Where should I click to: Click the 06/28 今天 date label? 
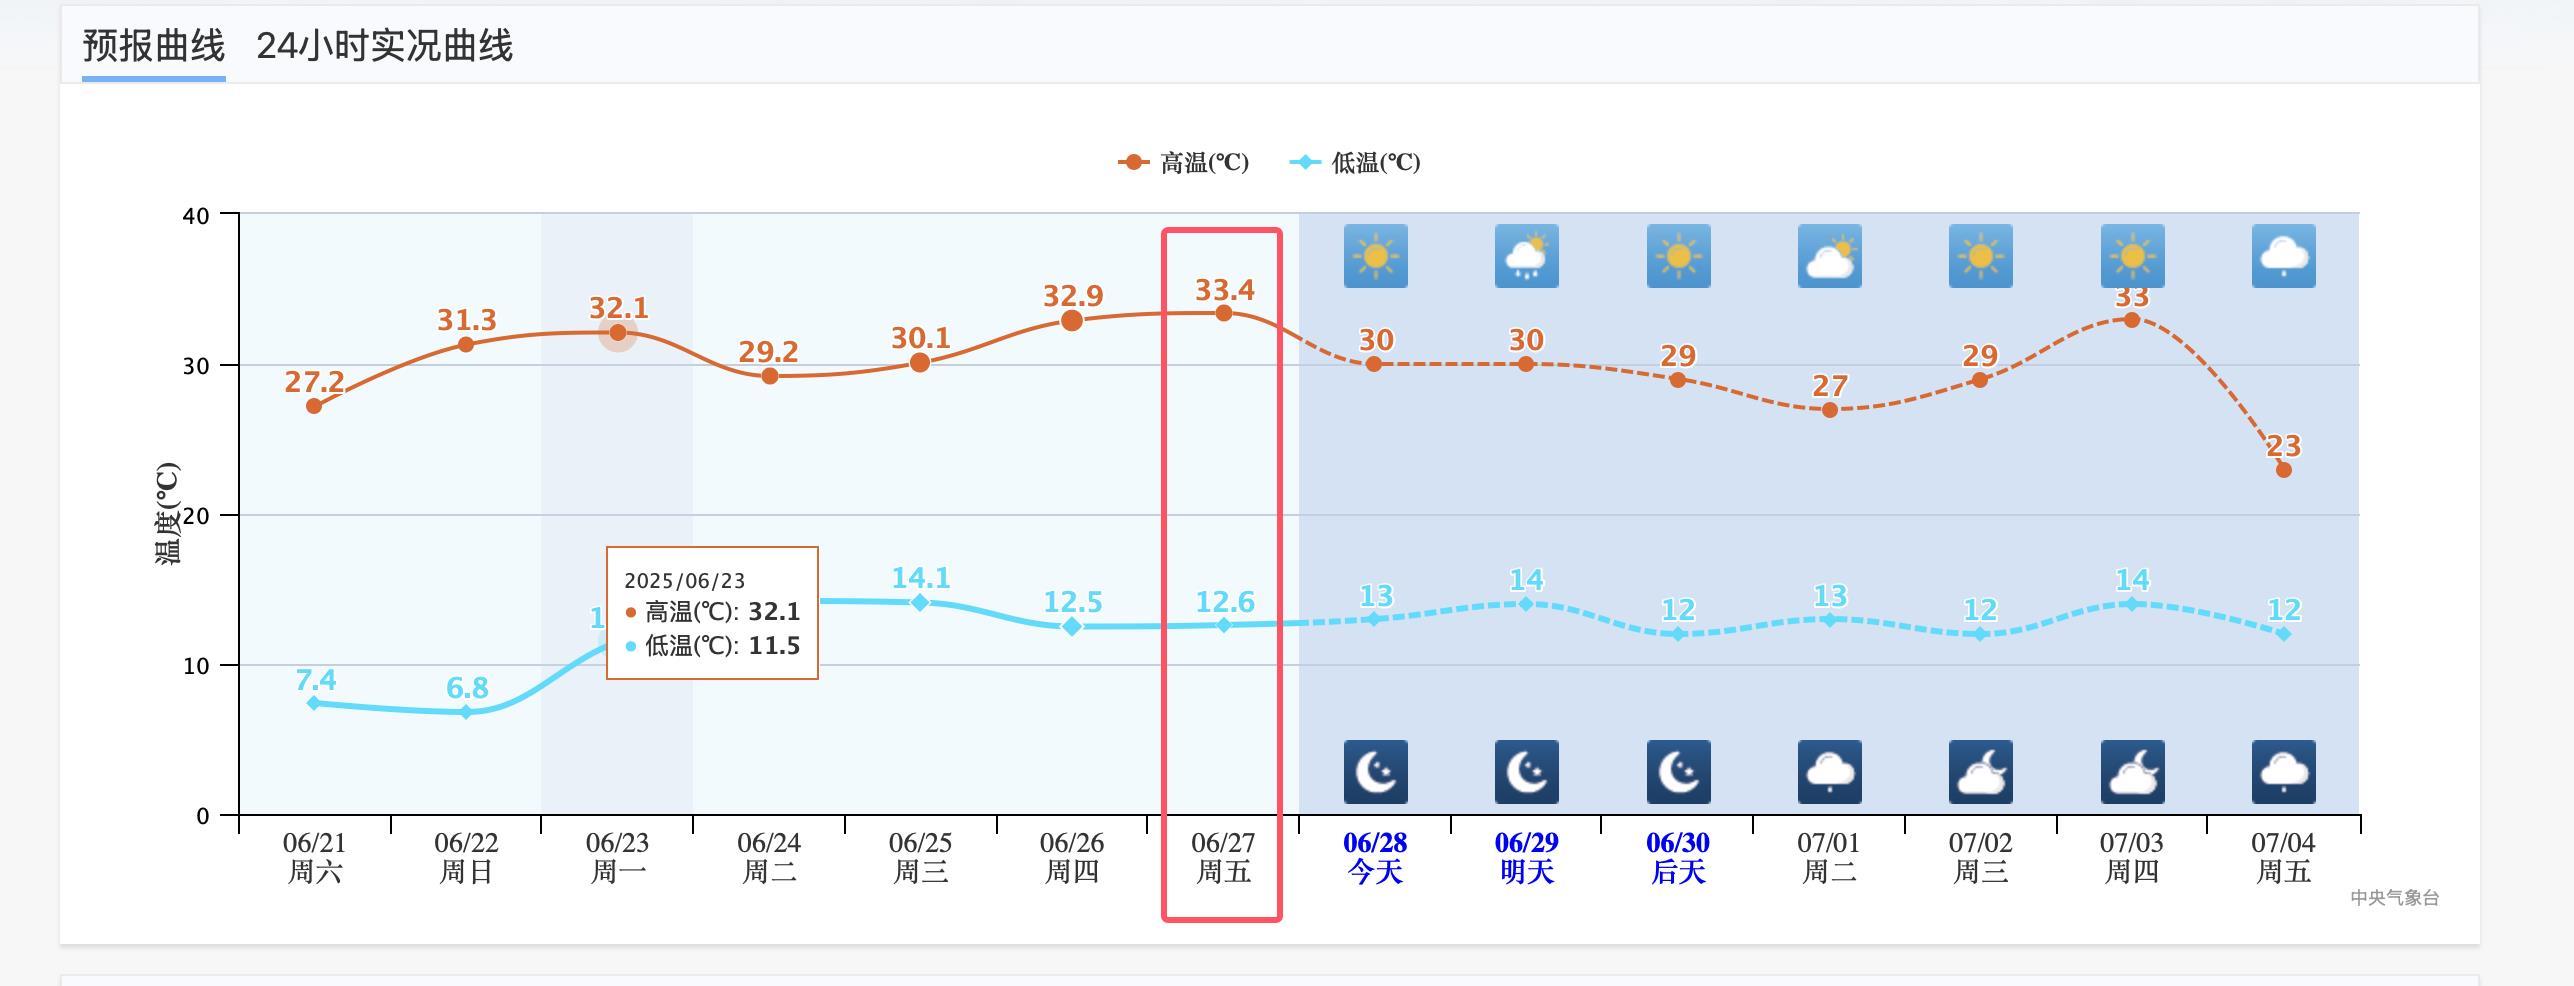[x=1375, y=858]
